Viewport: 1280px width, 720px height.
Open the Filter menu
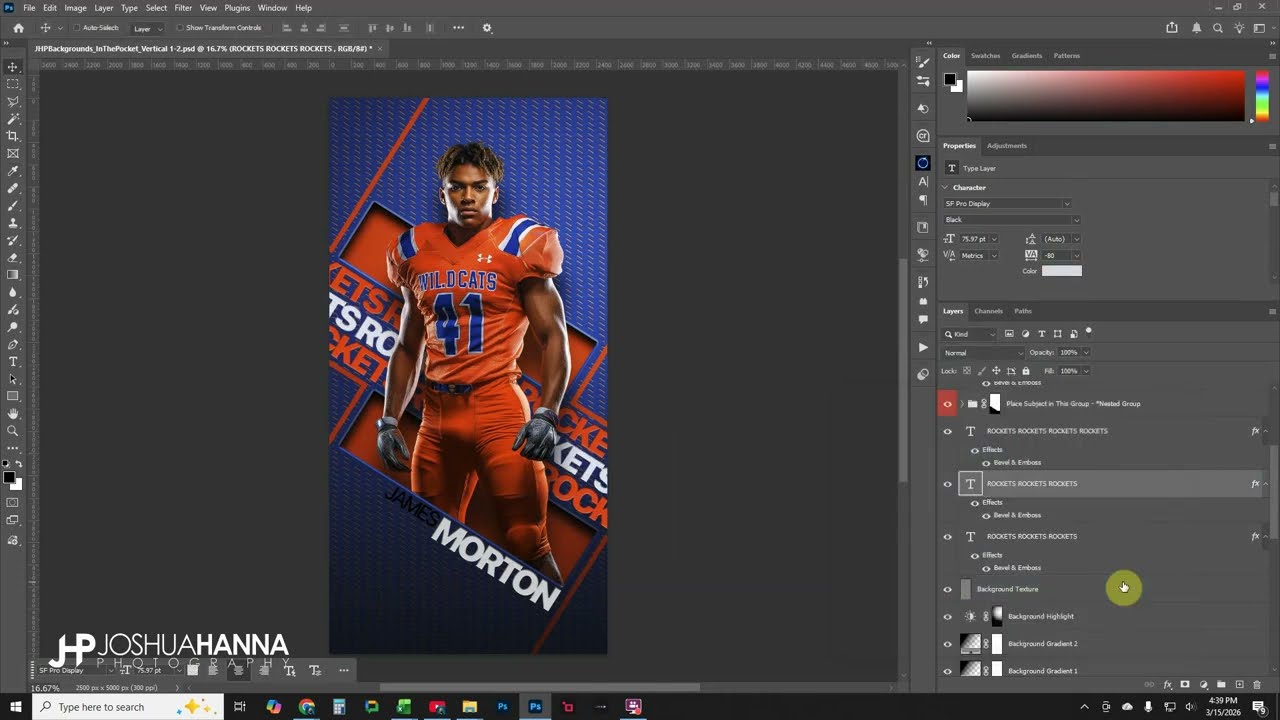(x=183, y=8)
